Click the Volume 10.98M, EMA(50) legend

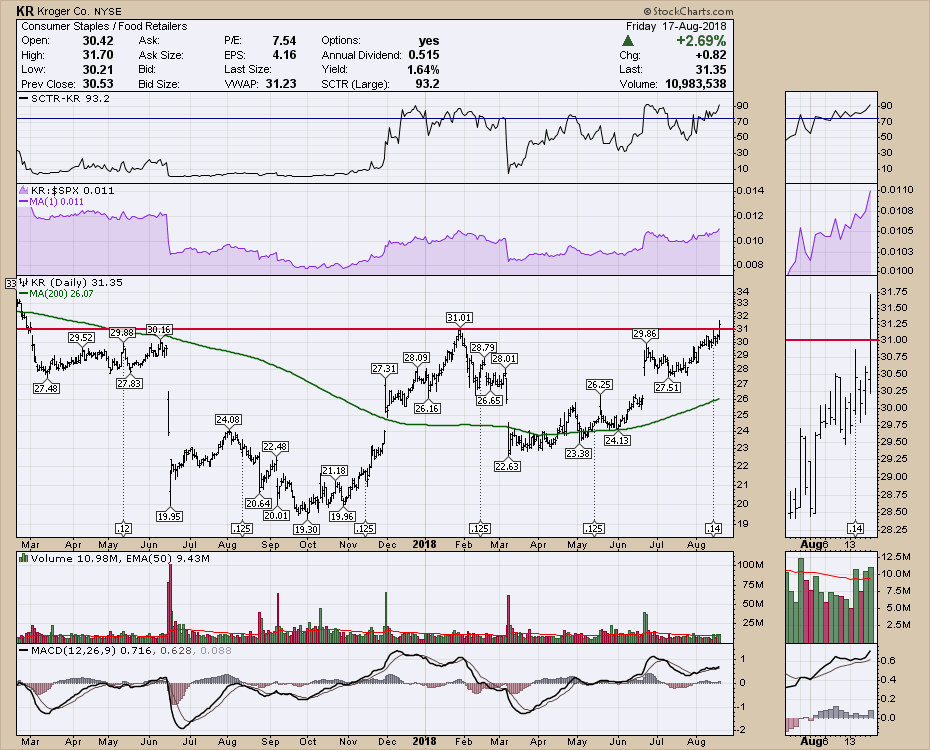tap(120, 558)
